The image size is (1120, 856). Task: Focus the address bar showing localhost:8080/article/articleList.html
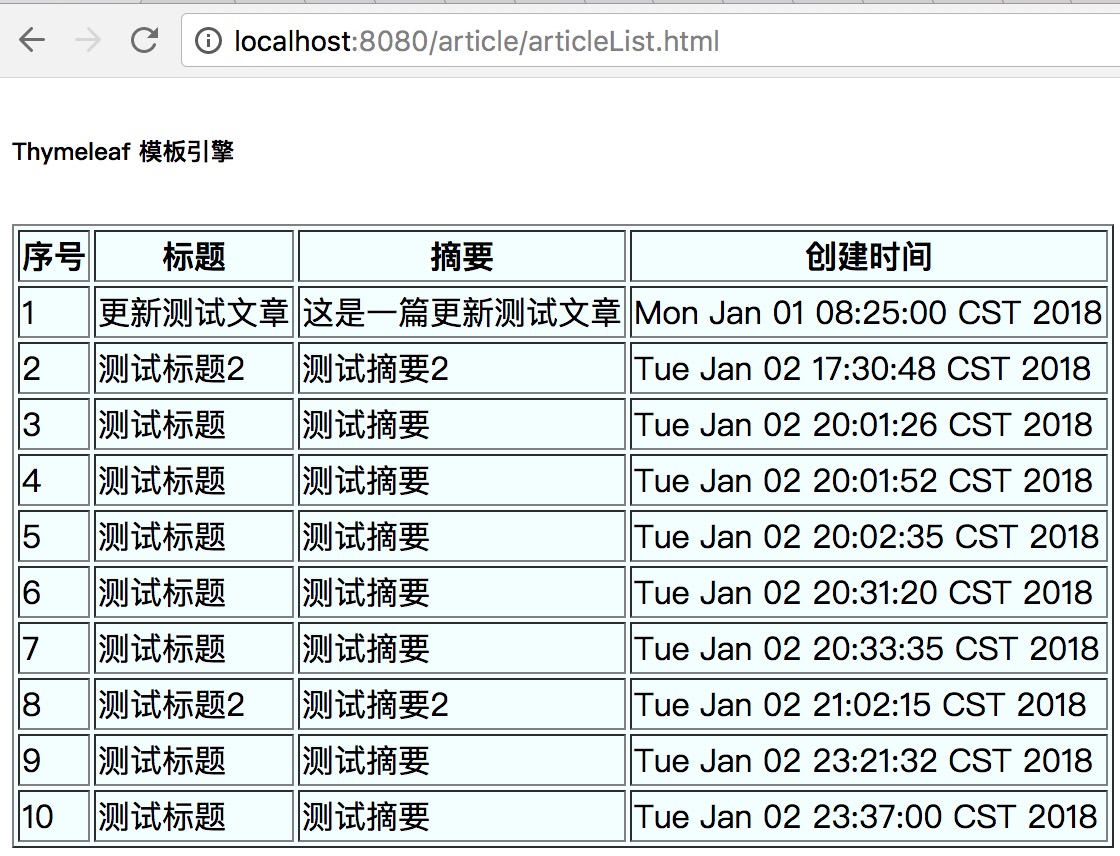click(650, 41)
